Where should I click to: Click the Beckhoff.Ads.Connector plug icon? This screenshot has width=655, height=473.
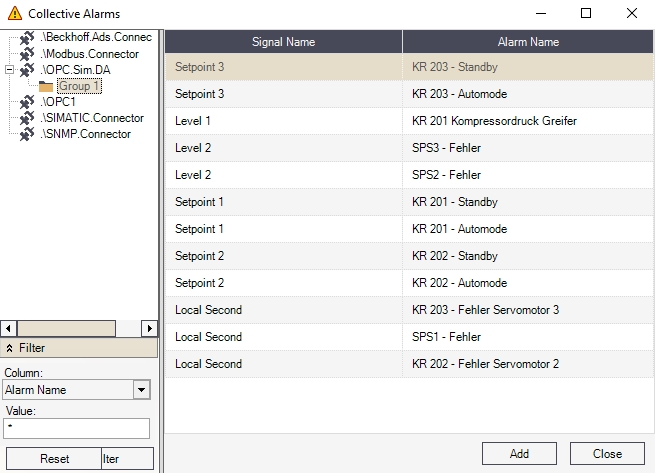point(28,38)
